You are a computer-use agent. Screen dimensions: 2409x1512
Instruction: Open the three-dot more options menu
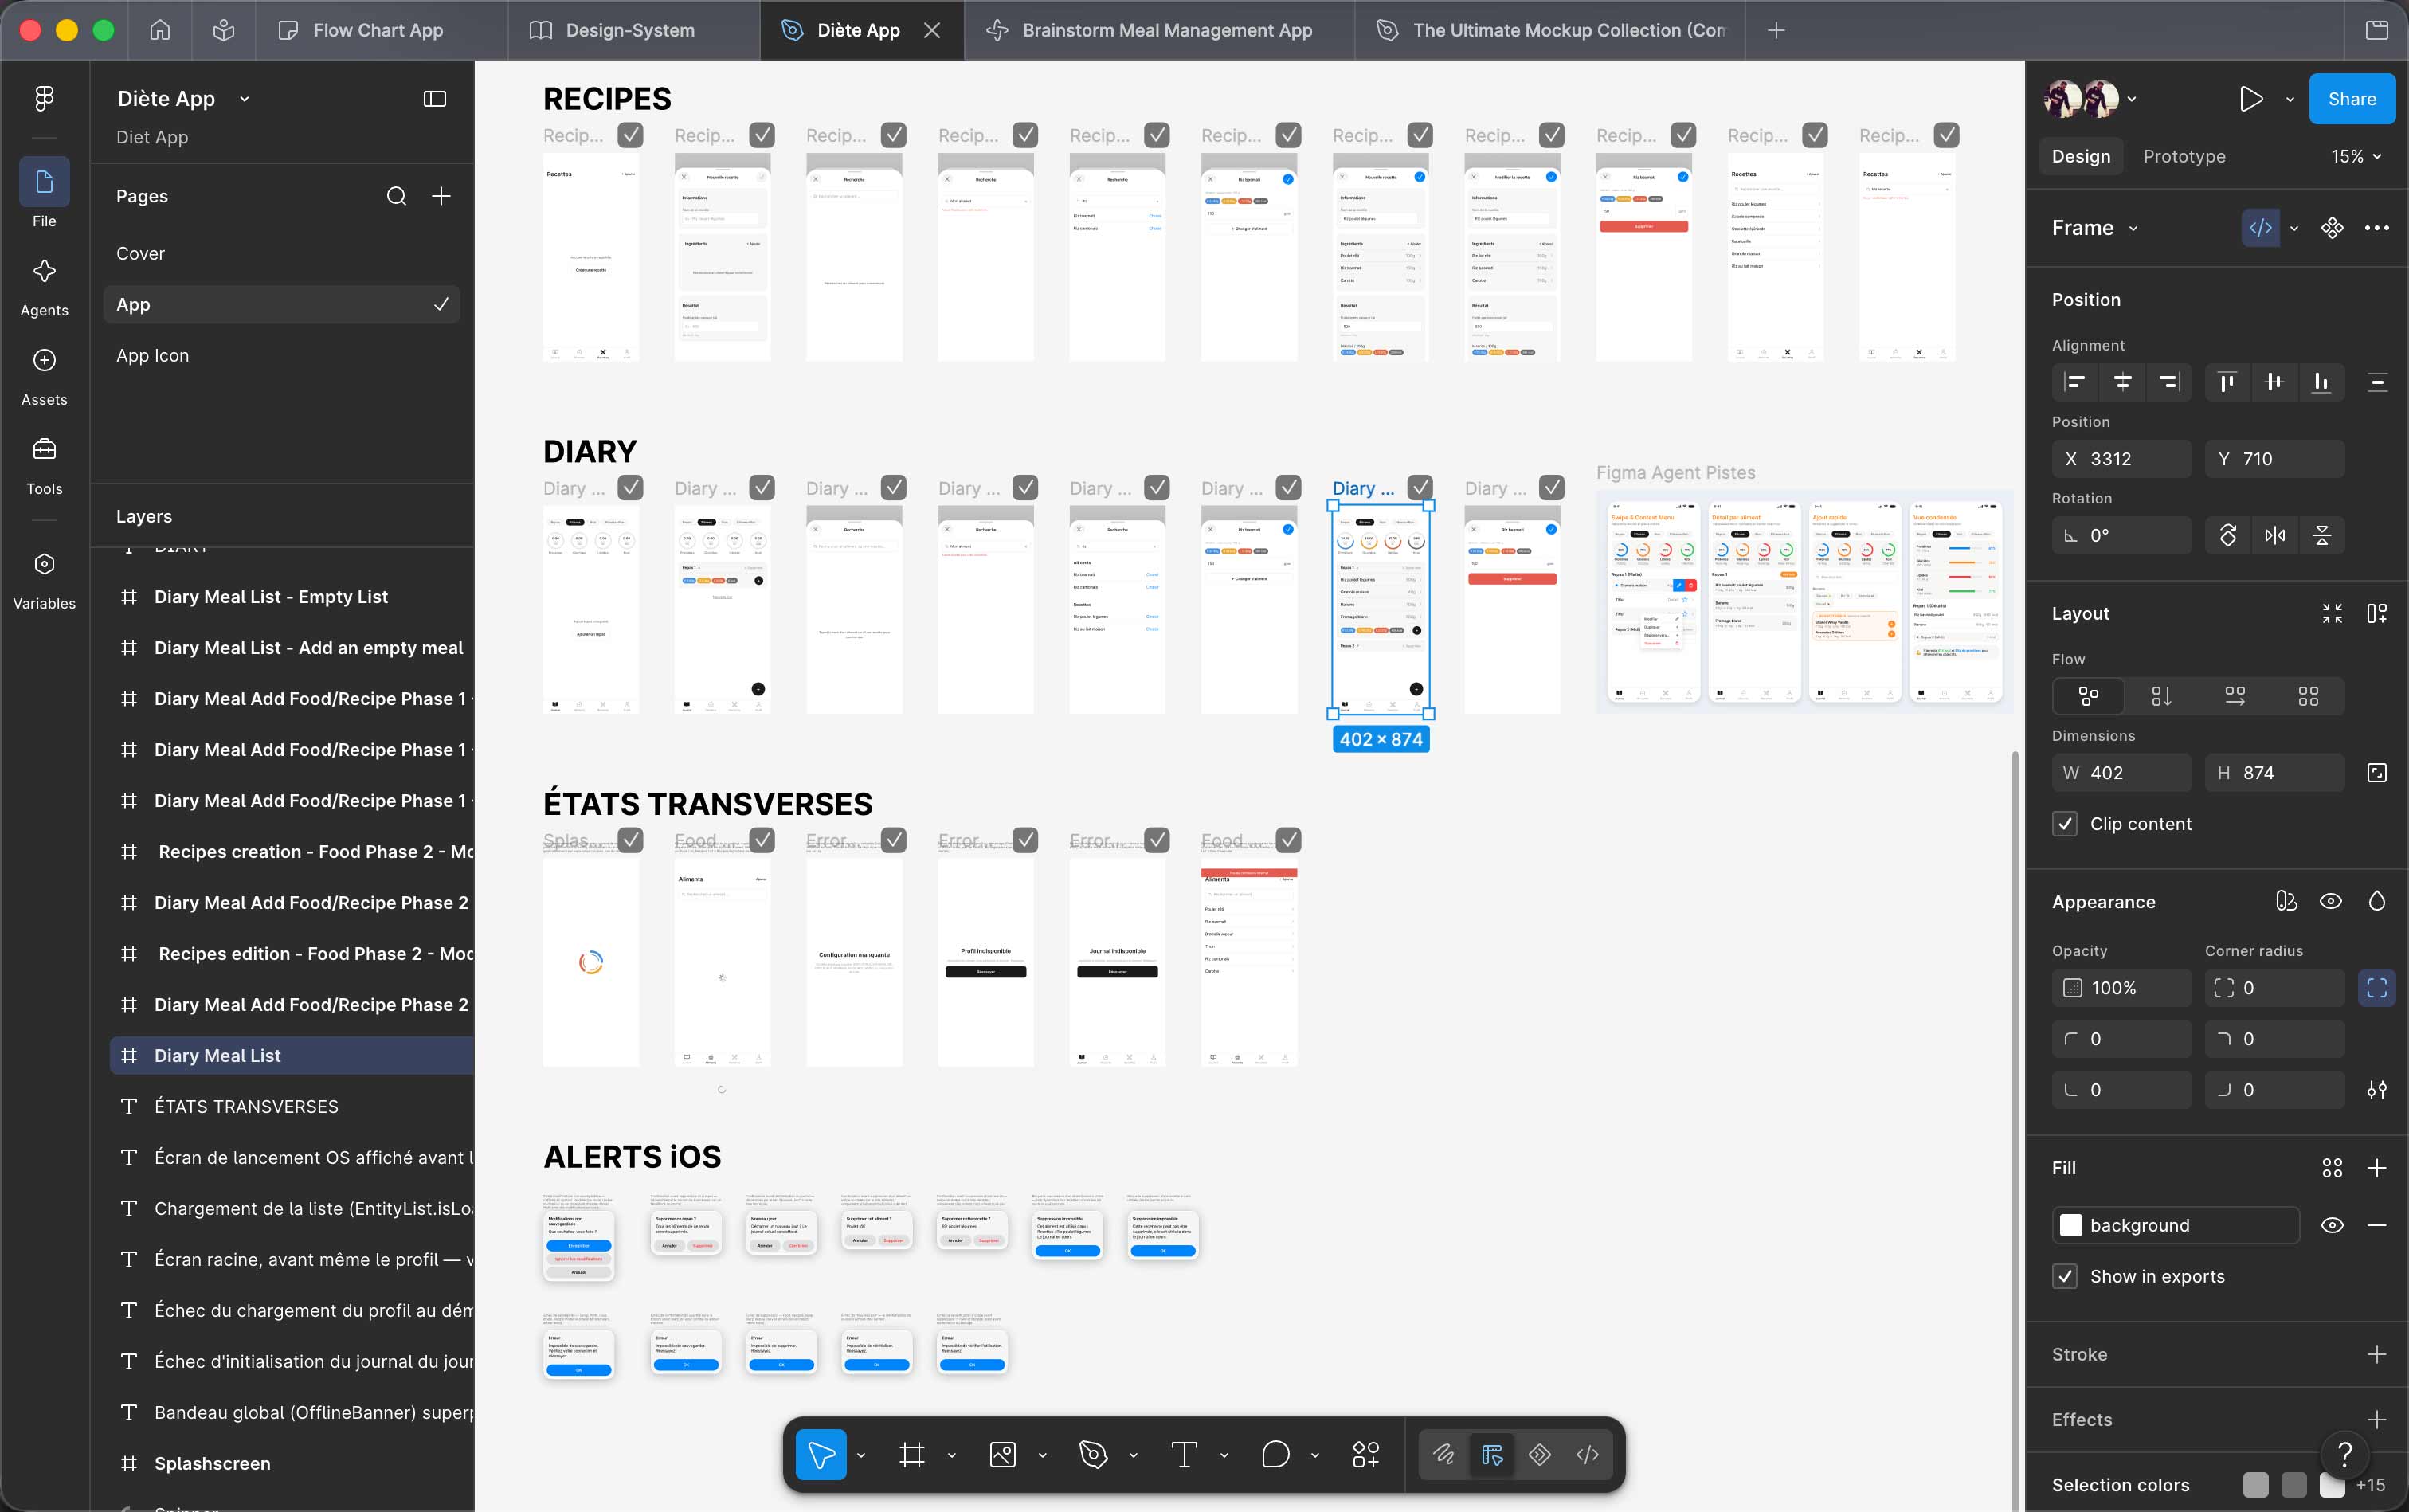[2377, 228]
